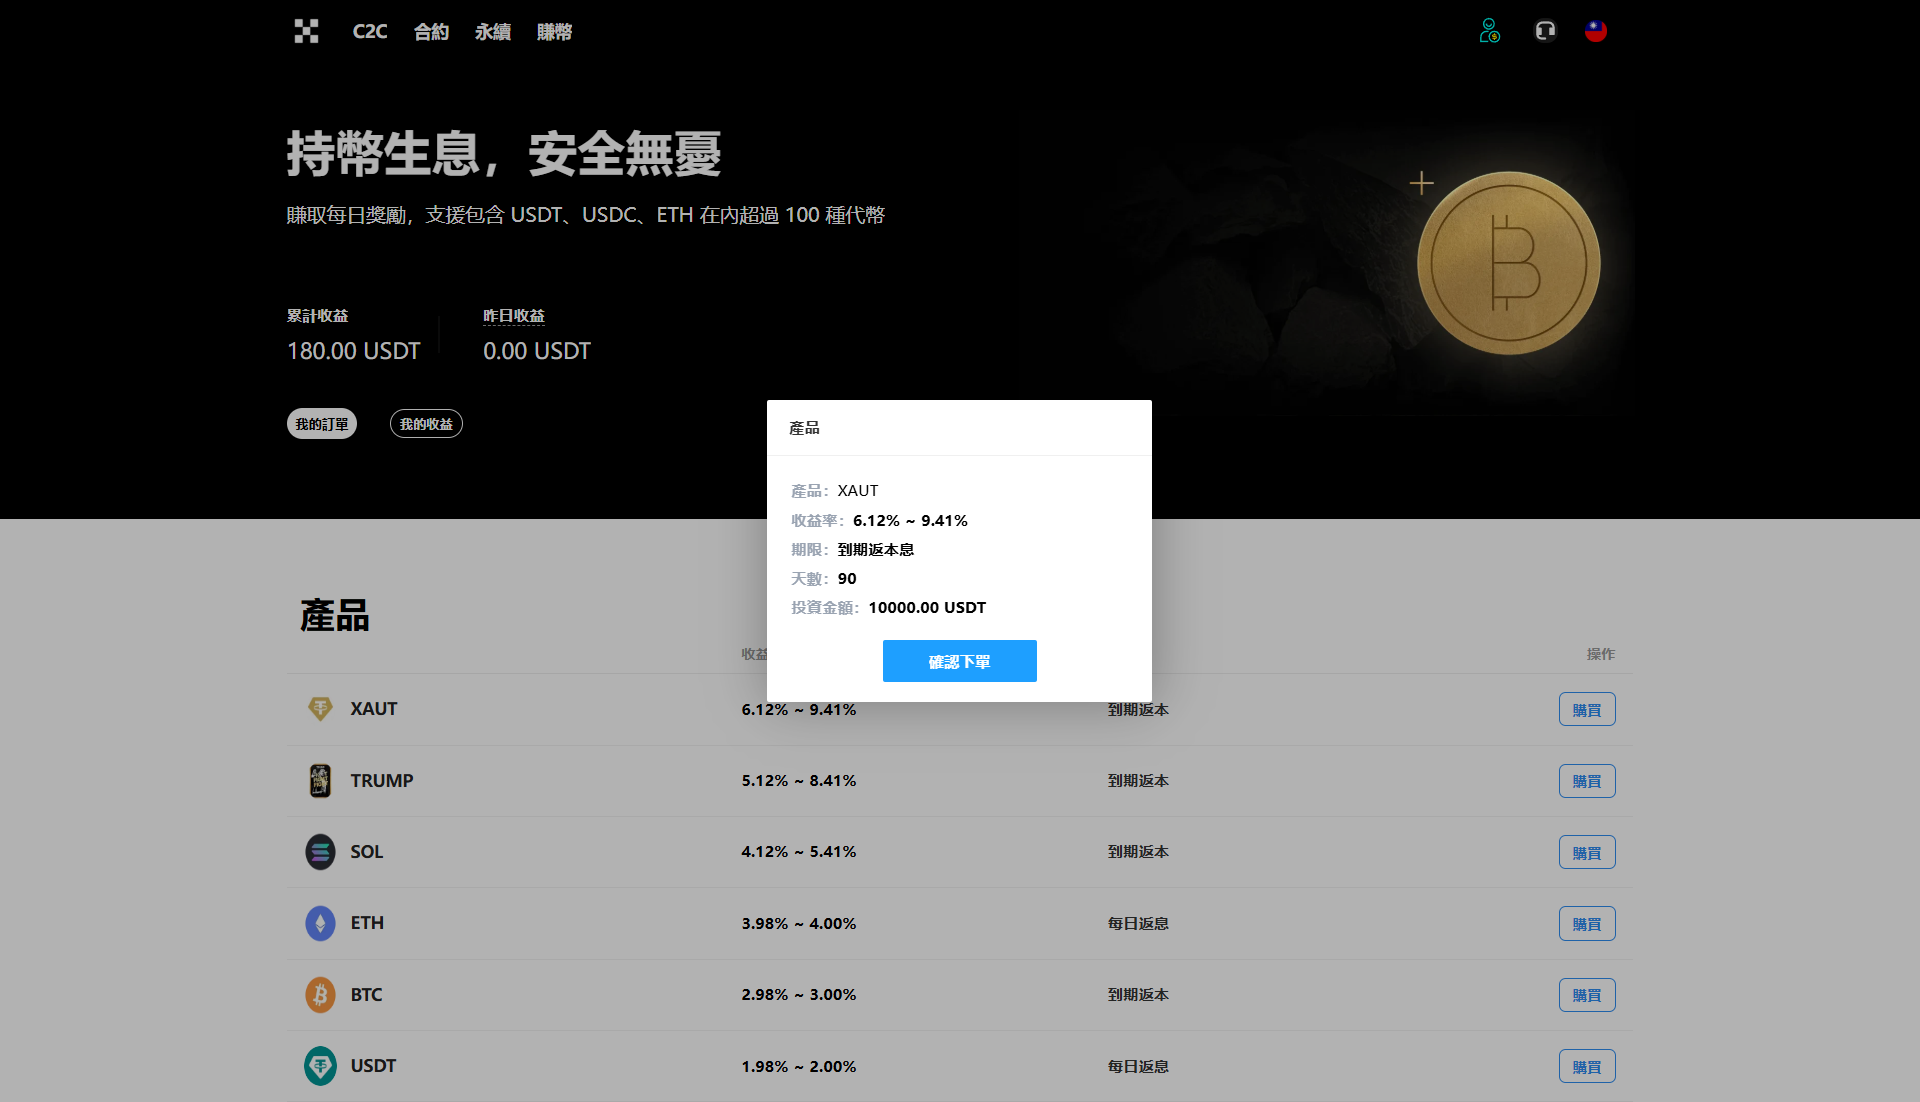The width and height of the screenshot is (1920, 1102).
Task: Click the ETH coin icon
Action: (x=320, y=923)
